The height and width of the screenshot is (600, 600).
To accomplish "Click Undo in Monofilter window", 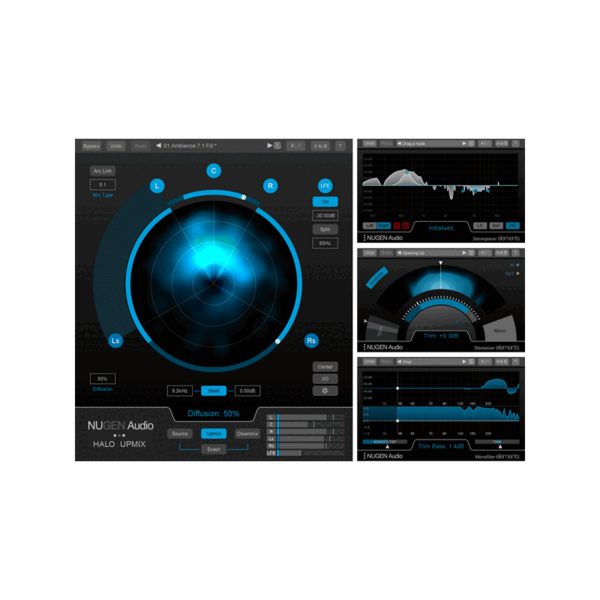I will 369,362.
